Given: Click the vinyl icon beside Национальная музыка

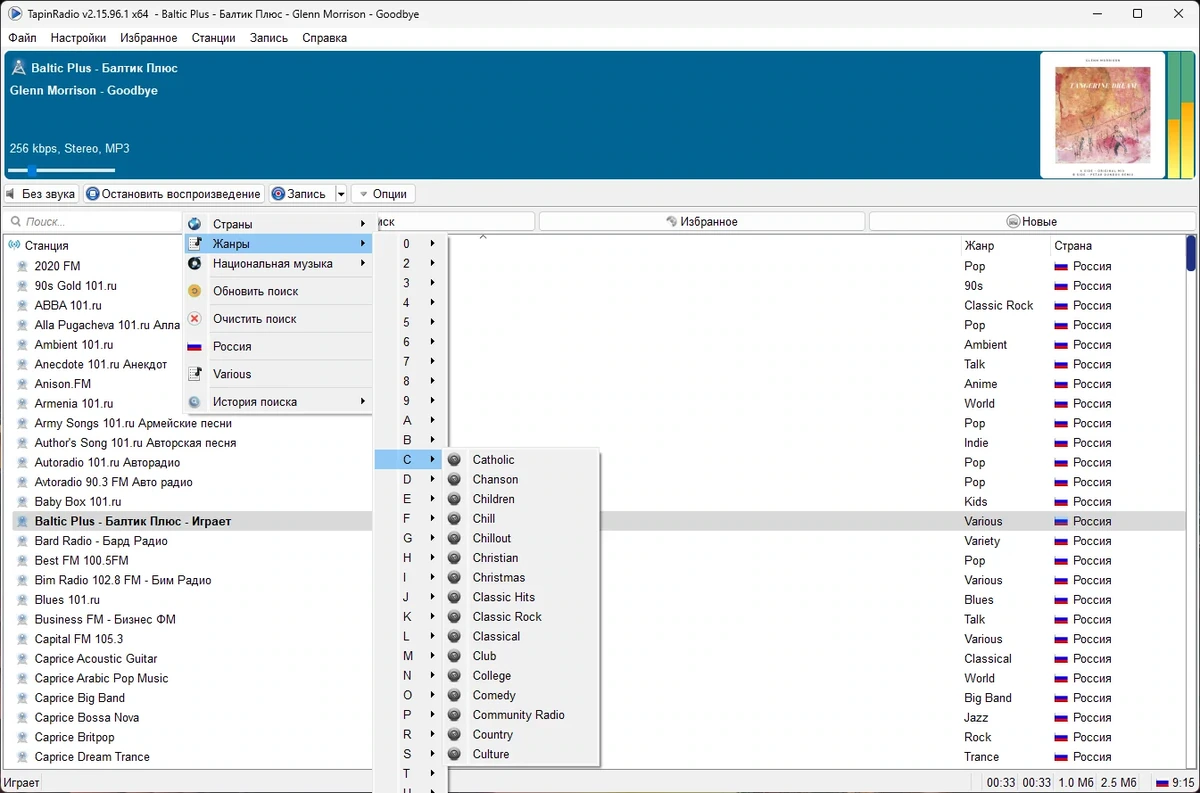Looking at the screenshot, I should 194,264.
